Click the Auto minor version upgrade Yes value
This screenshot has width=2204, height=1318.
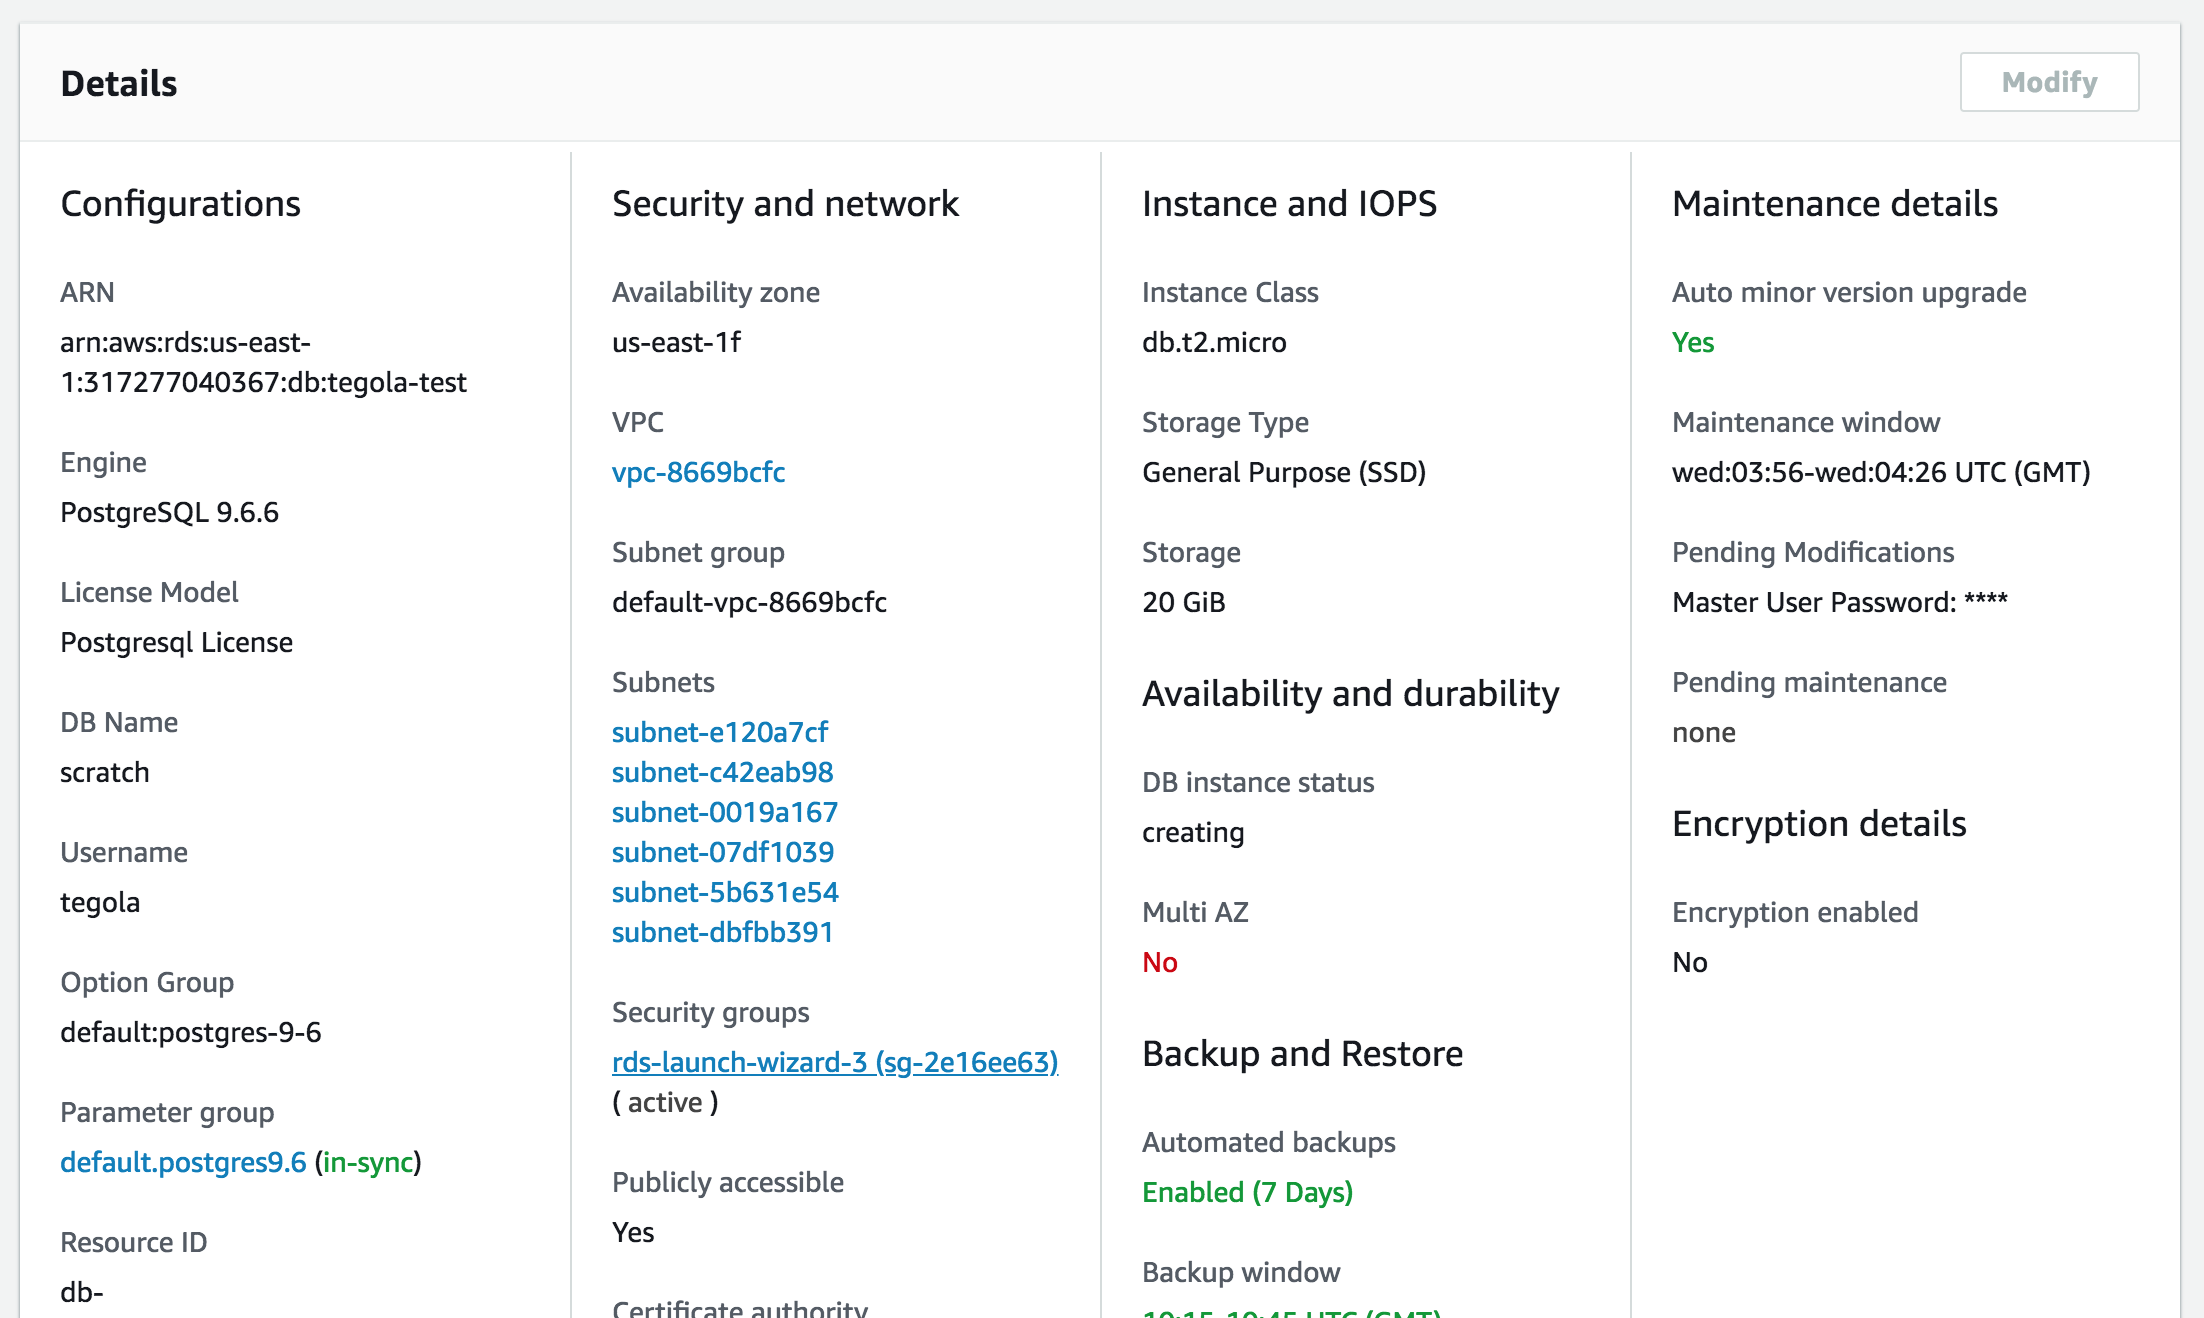1692,342
